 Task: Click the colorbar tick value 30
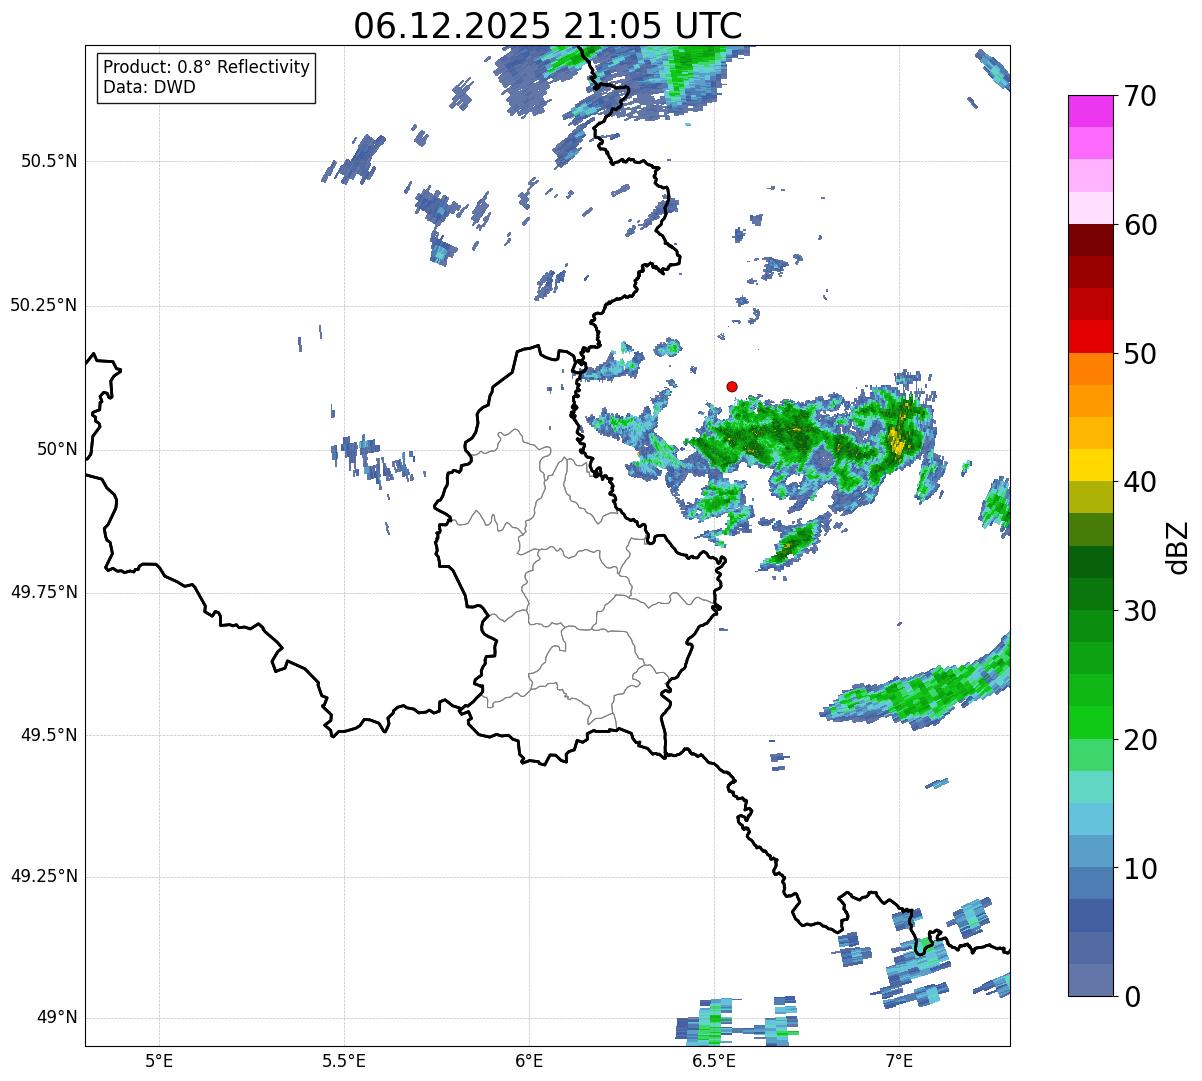pyautogui.click(x=1140, y=611)
